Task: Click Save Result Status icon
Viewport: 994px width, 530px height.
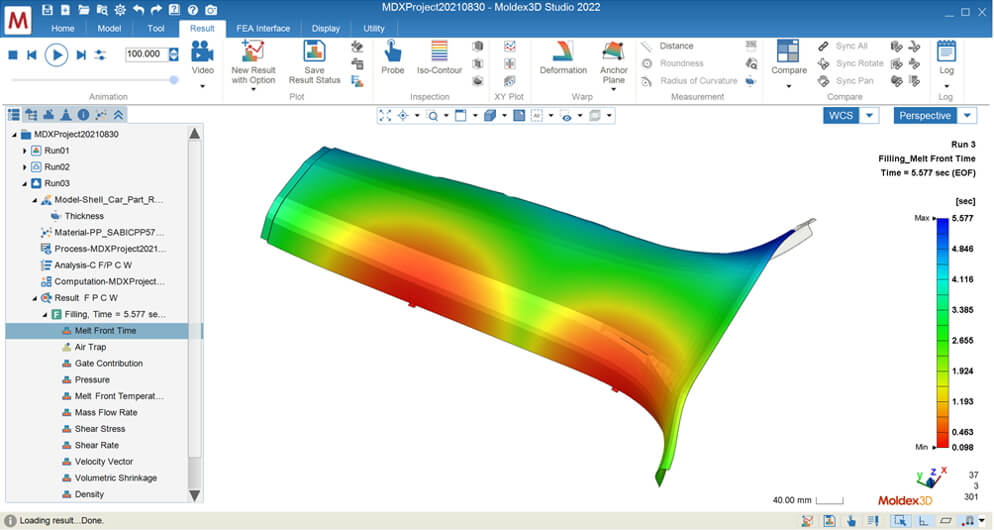Action: (314, 51)
